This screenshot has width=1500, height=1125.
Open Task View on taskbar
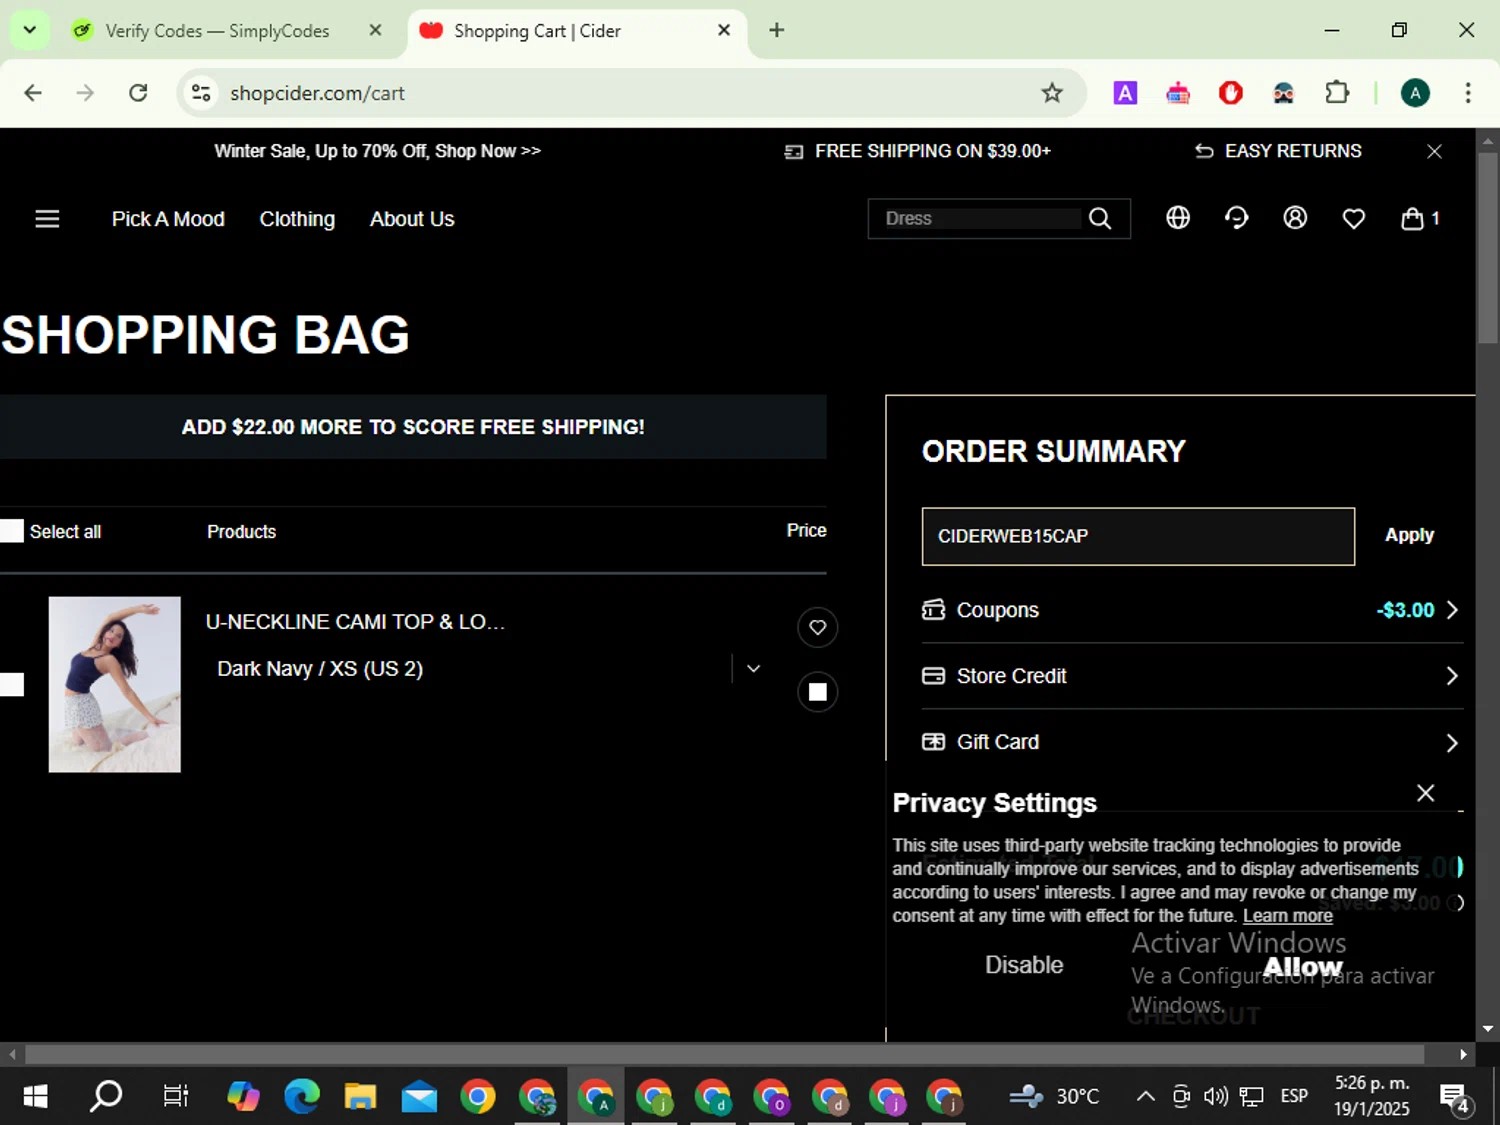pyautogui.click(x=176, y=1097)
